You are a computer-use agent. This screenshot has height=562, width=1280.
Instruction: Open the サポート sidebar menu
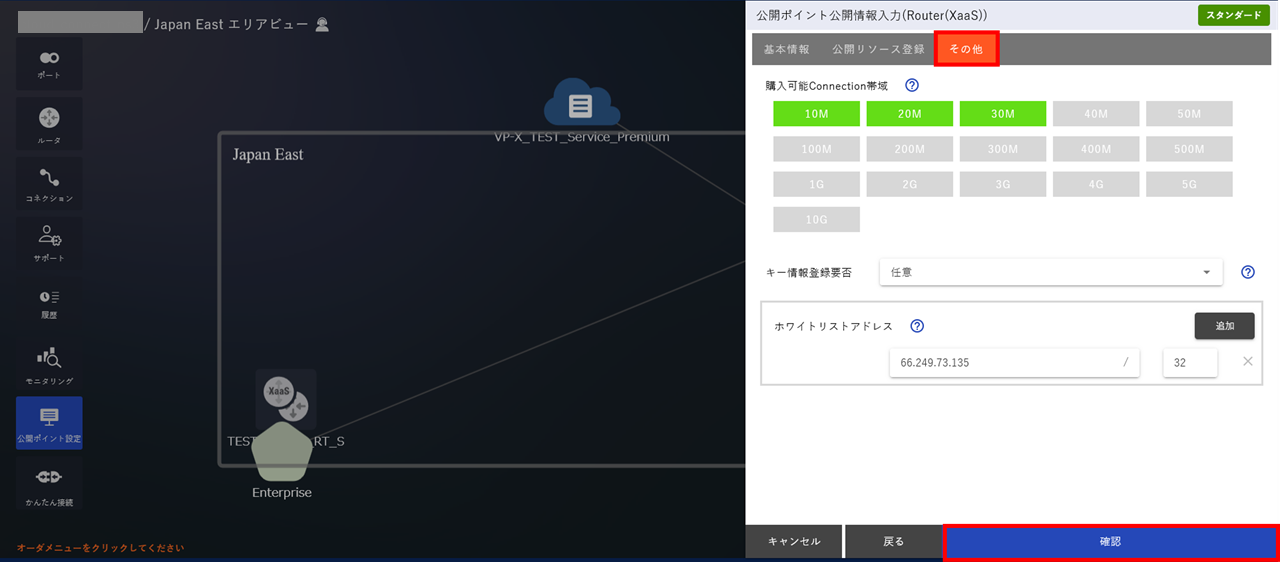click(49, 244)
